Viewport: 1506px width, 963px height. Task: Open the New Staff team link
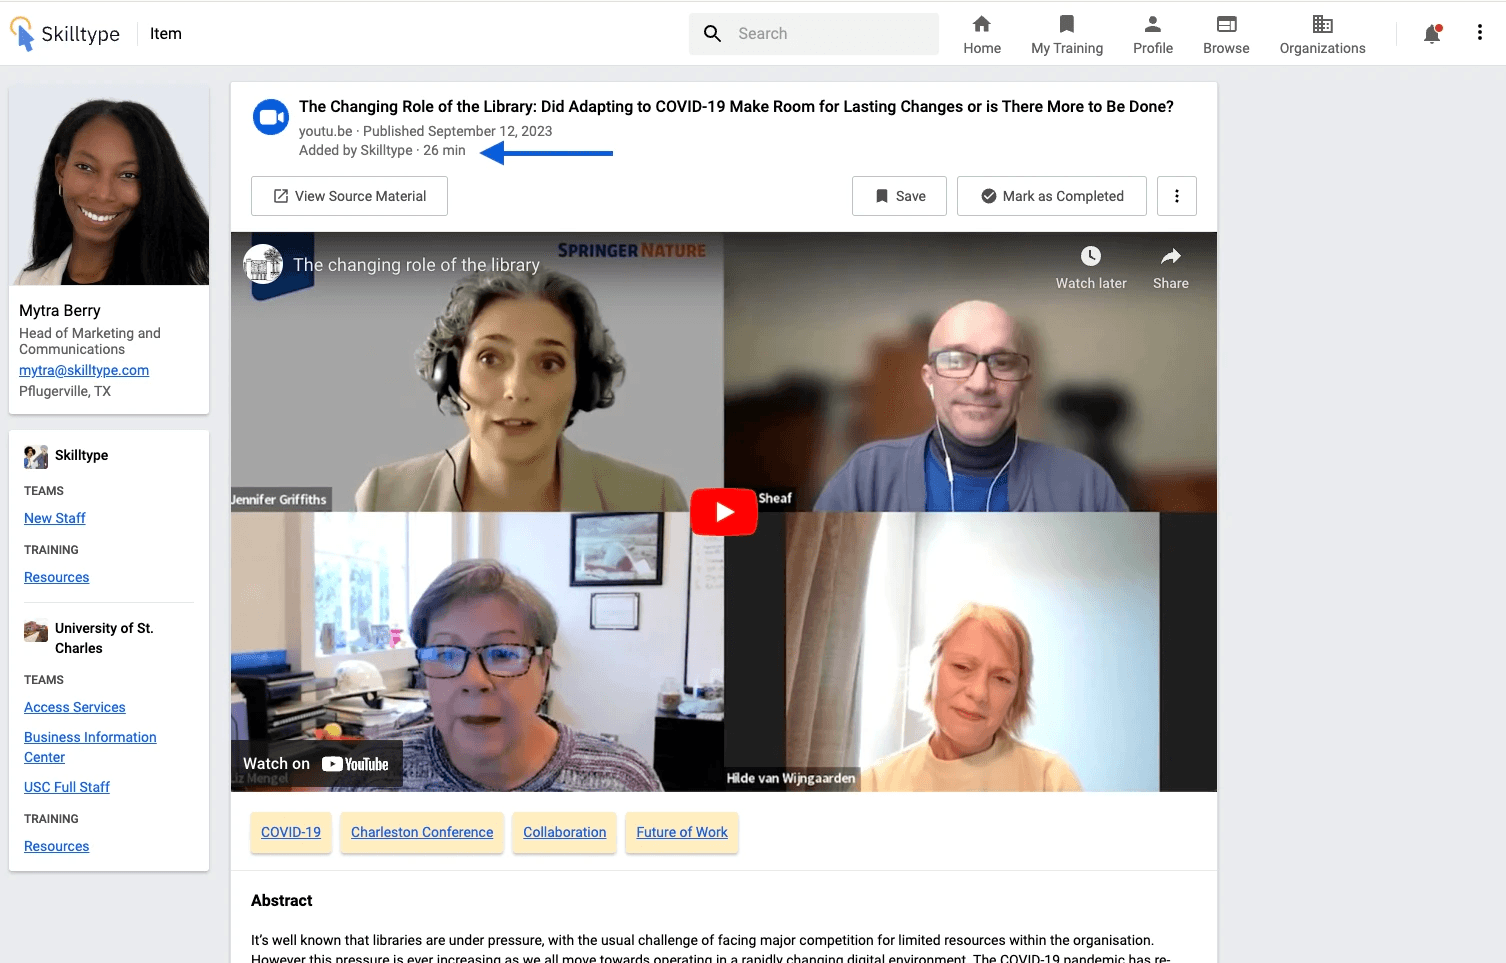click(x=55, y=518)
